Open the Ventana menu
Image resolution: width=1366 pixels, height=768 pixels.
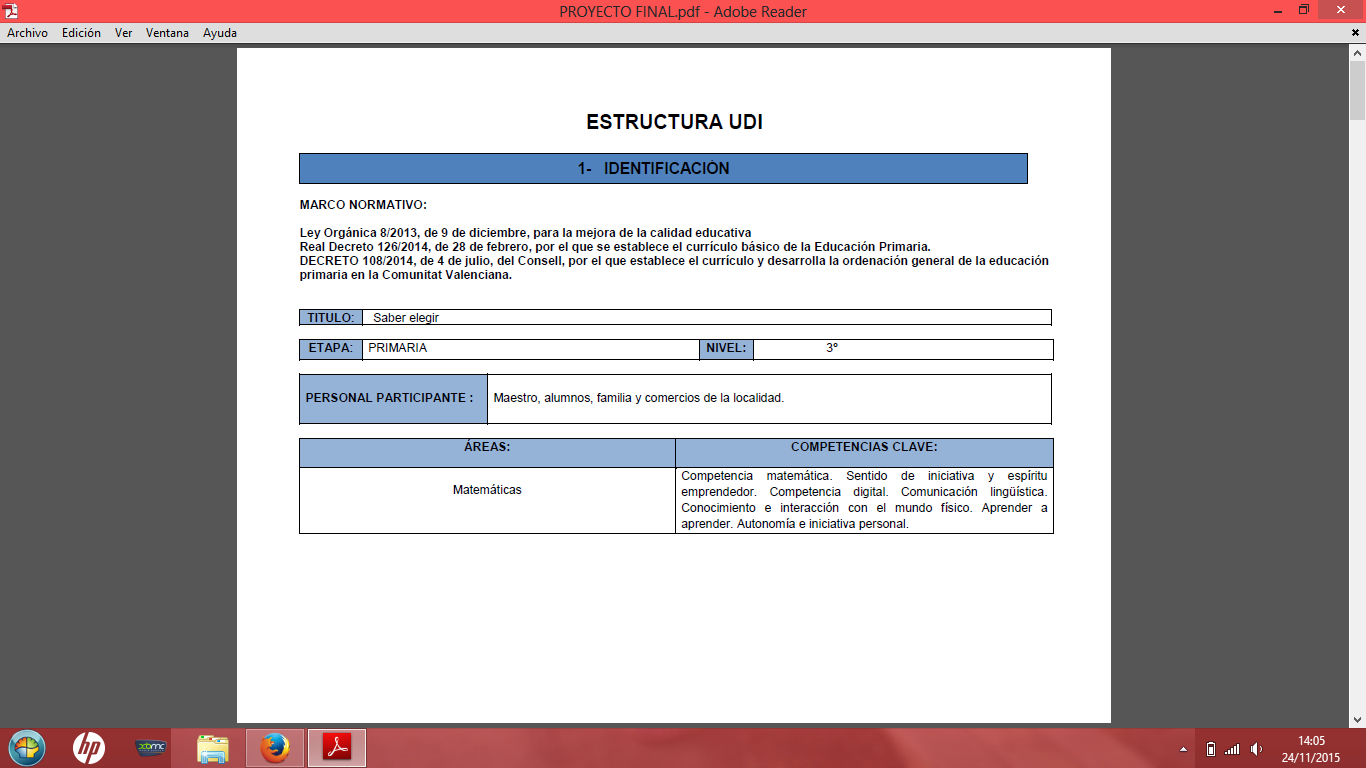pyautogui.click(x=167, y=33)
